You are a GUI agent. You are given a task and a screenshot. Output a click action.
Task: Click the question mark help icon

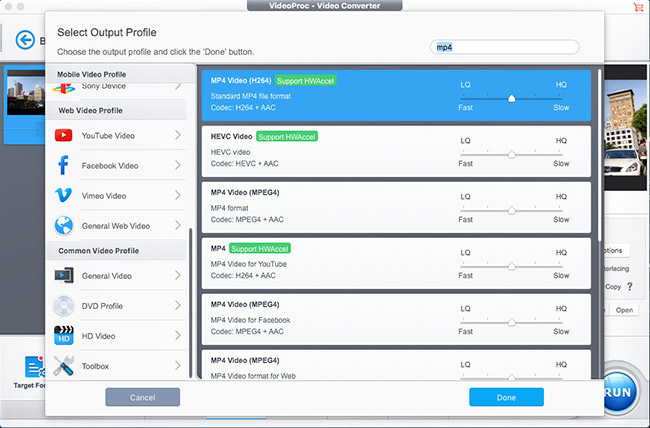630,287
